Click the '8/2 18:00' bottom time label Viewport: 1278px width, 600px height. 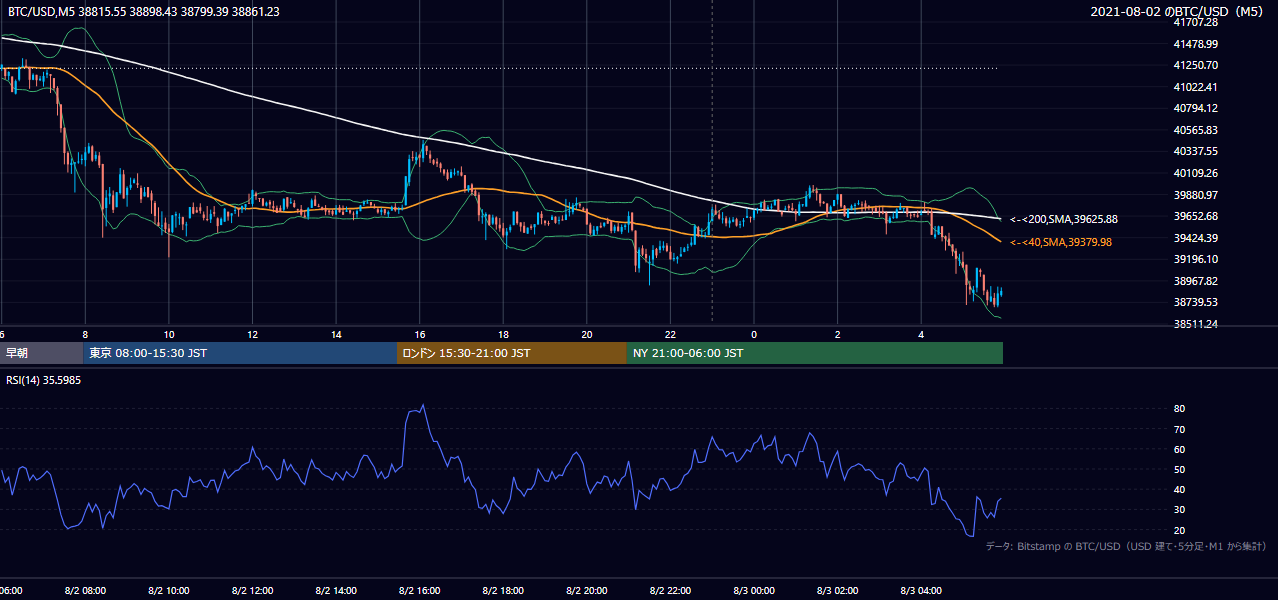(503, 591)
